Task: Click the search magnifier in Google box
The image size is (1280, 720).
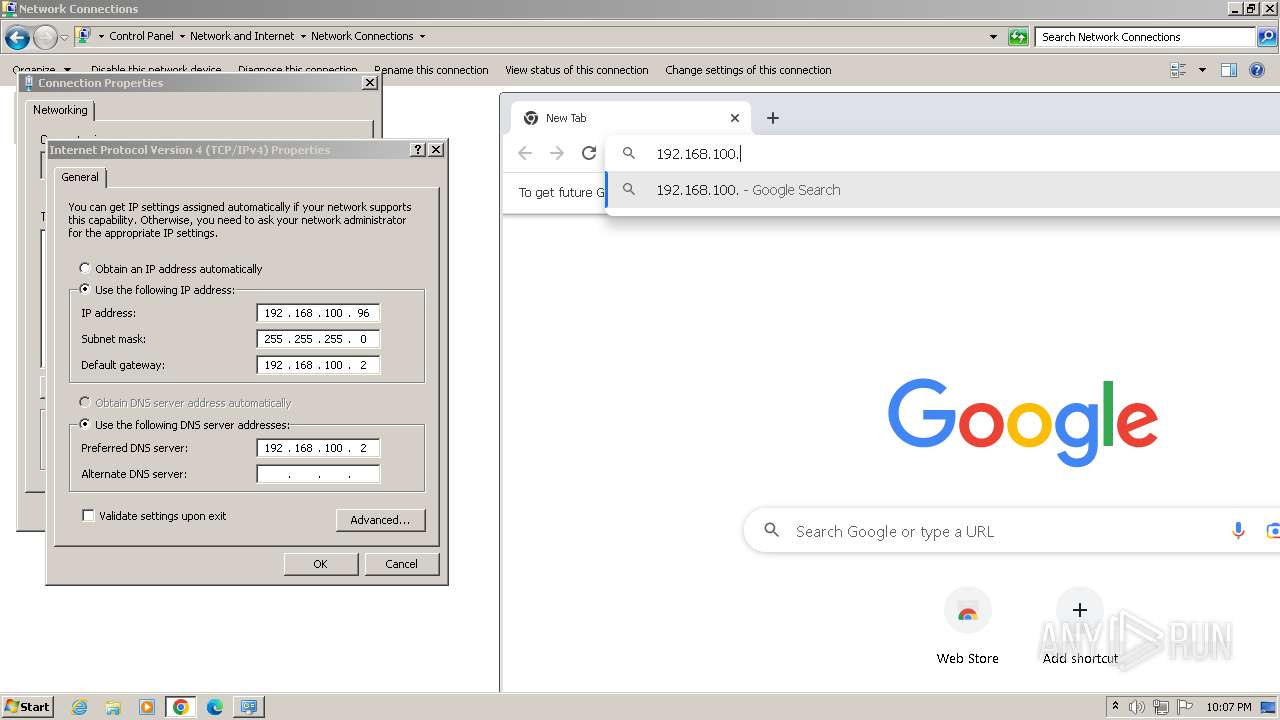Action: tap(771, 531)
